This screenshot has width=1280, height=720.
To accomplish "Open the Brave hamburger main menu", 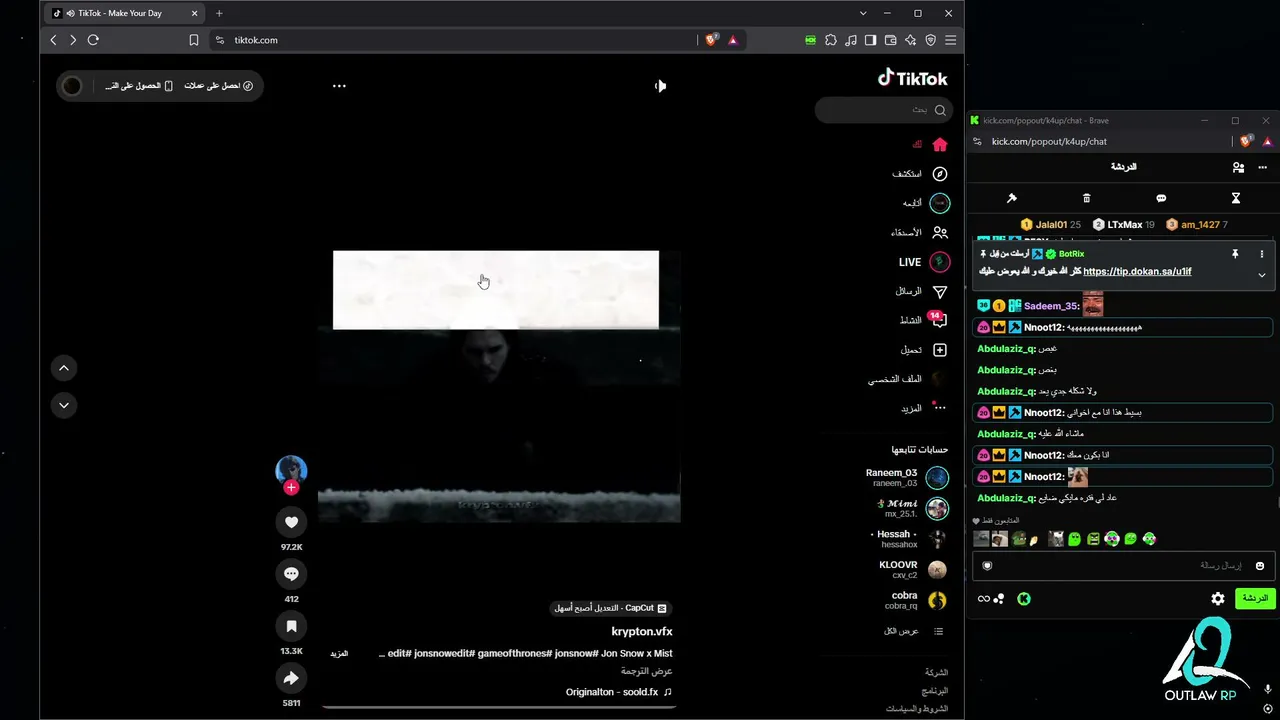I will (x=951, y=40).
